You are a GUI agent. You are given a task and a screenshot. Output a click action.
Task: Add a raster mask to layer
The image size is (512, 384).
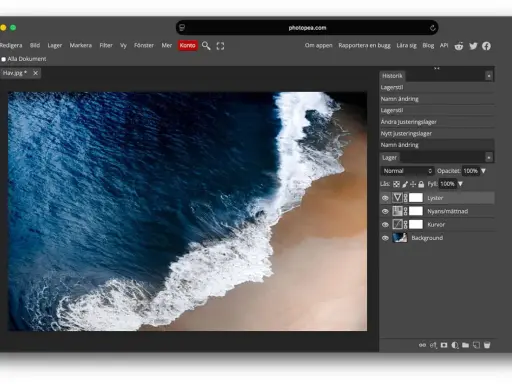tap(444, 345)
